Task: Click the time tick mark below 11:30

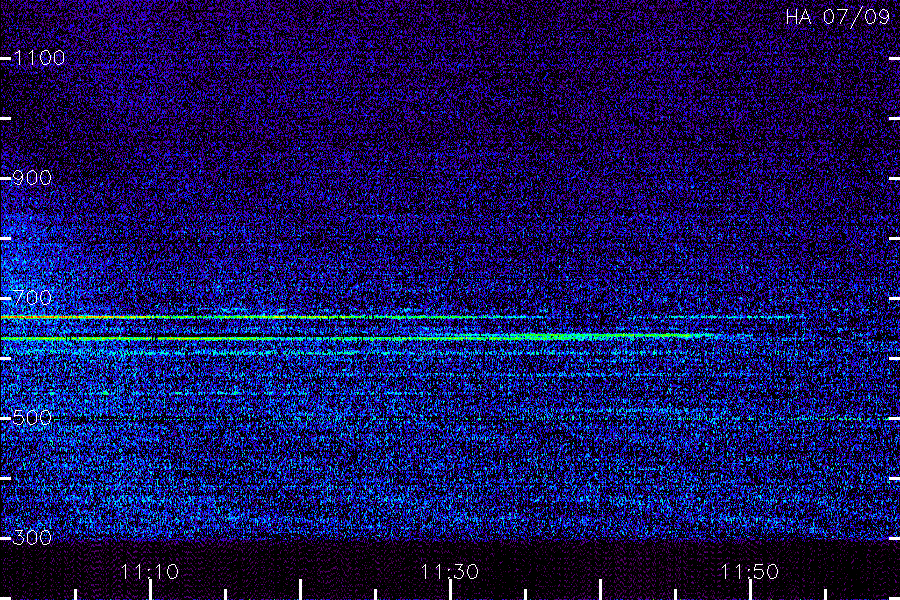Action: click(x=451, y=590)
